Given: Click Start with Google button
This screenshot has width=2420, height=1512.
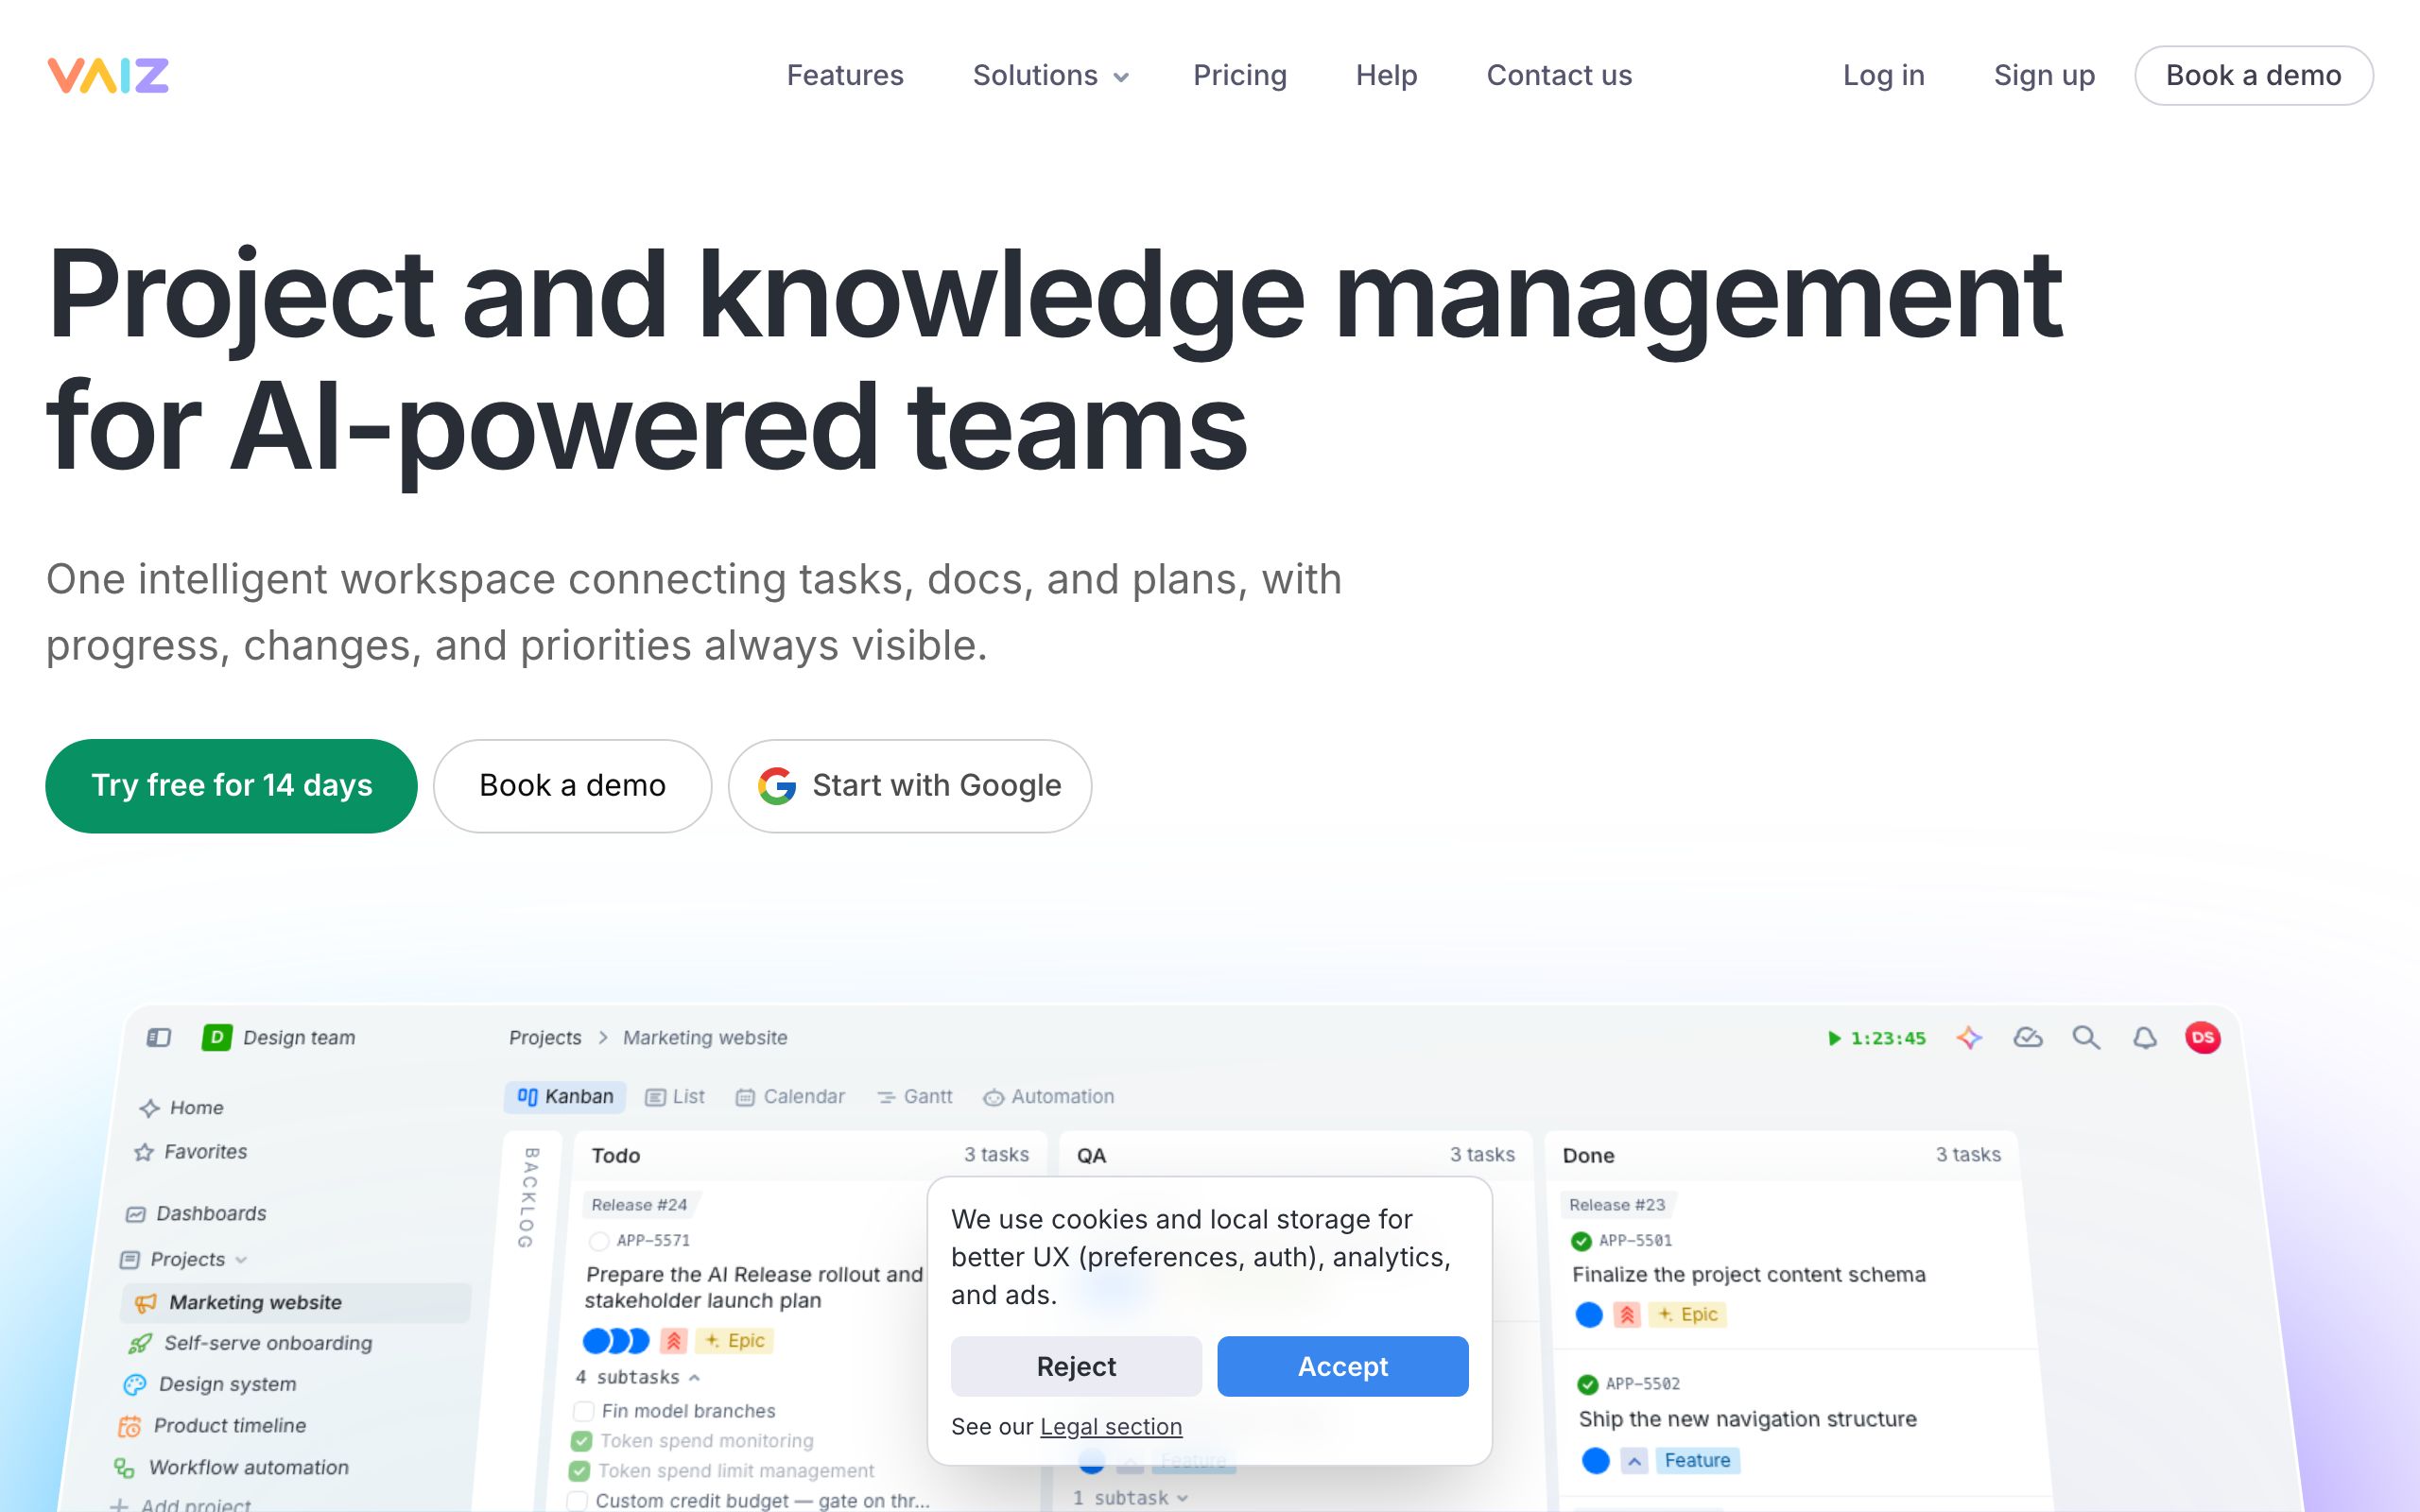Looking at the screenshot, I should [910, 786].
